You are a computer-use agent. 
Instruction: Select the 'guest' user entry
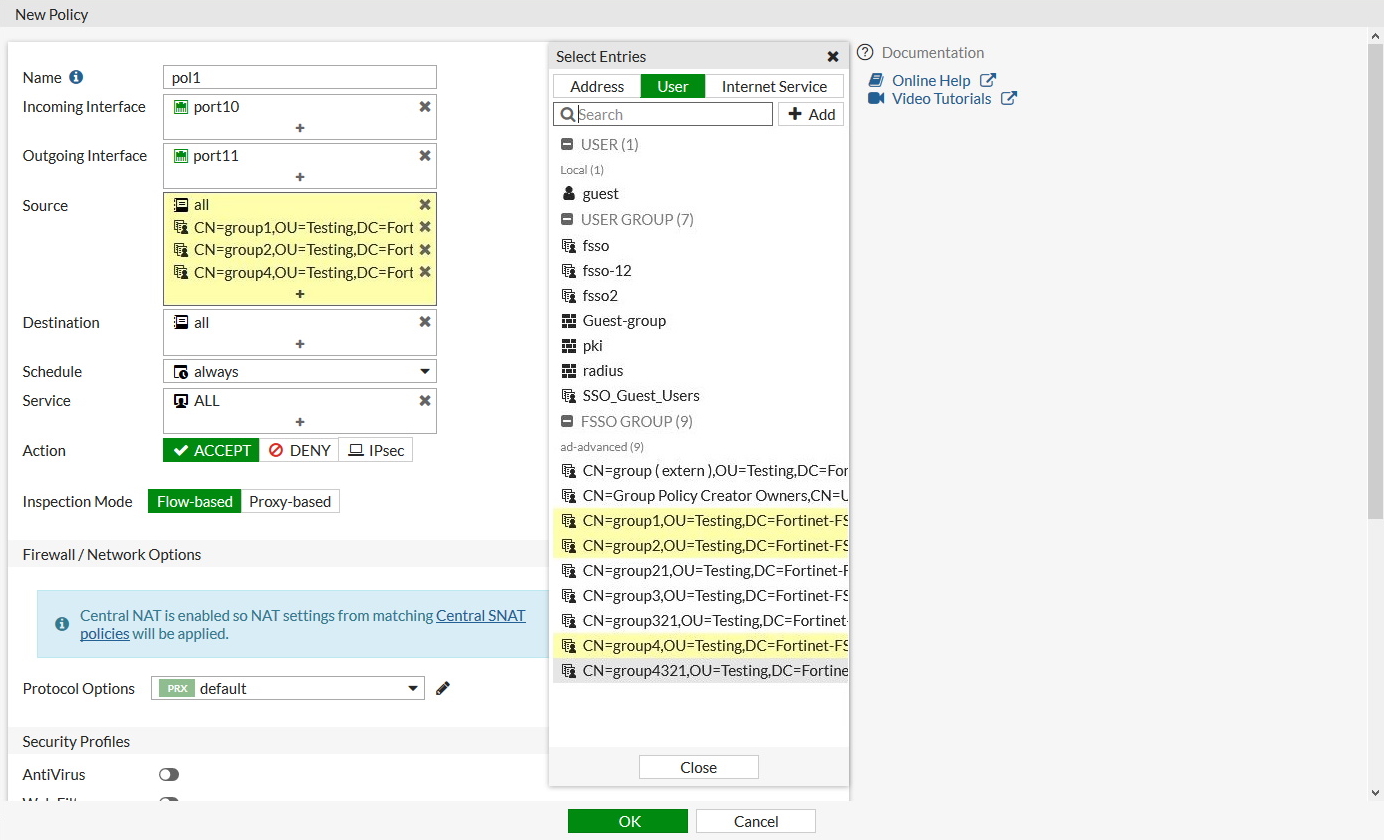coord(600,194)
